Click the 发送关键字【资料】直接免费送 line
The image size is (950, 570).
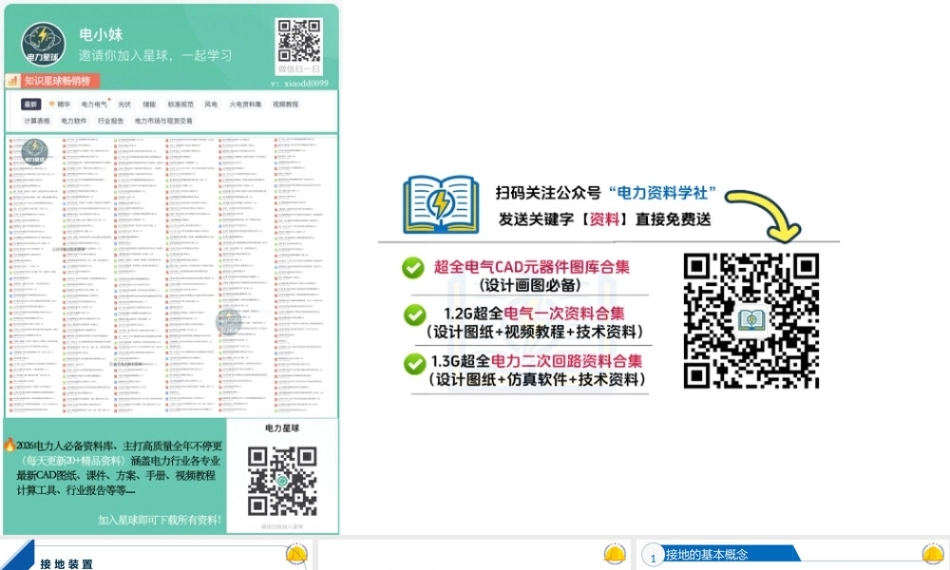point(605,219)
